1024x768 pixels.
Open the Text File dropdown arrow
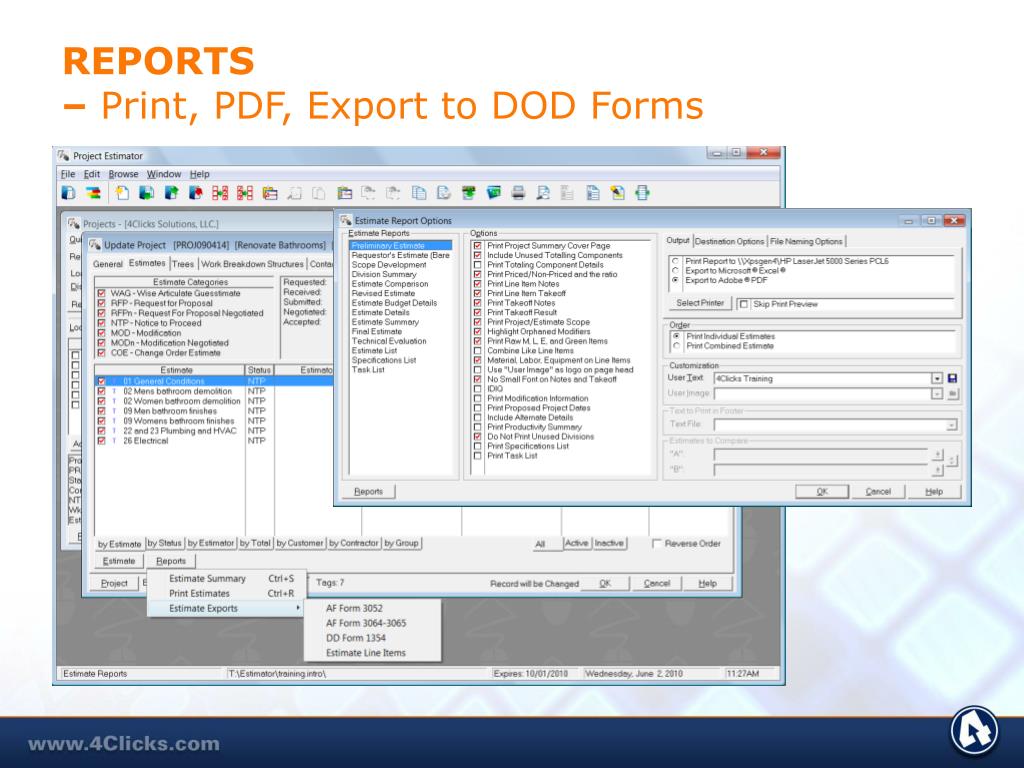point(952,425)
